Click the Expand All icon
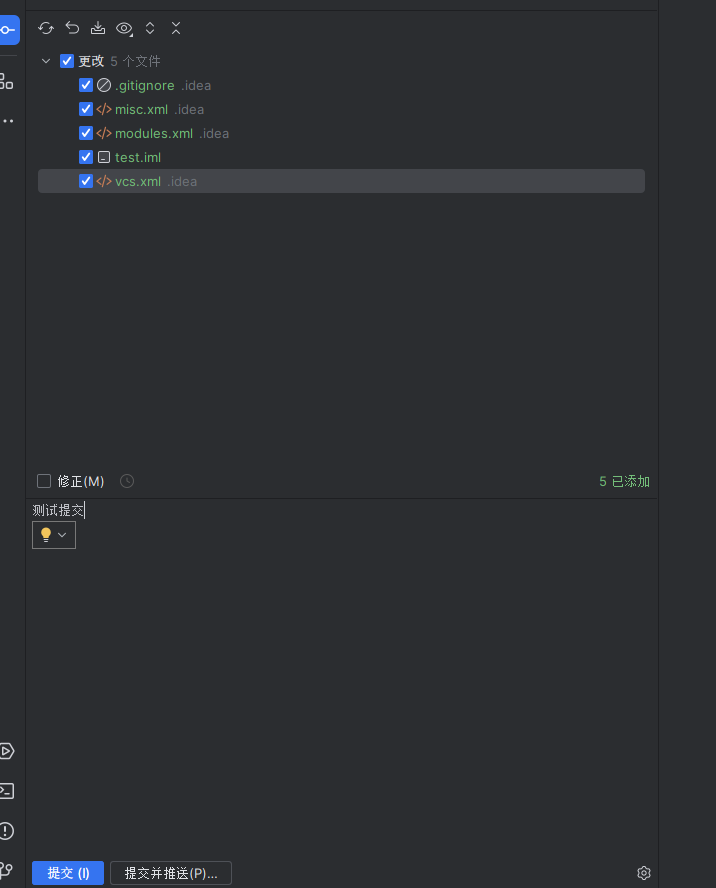 coord(150,28)
